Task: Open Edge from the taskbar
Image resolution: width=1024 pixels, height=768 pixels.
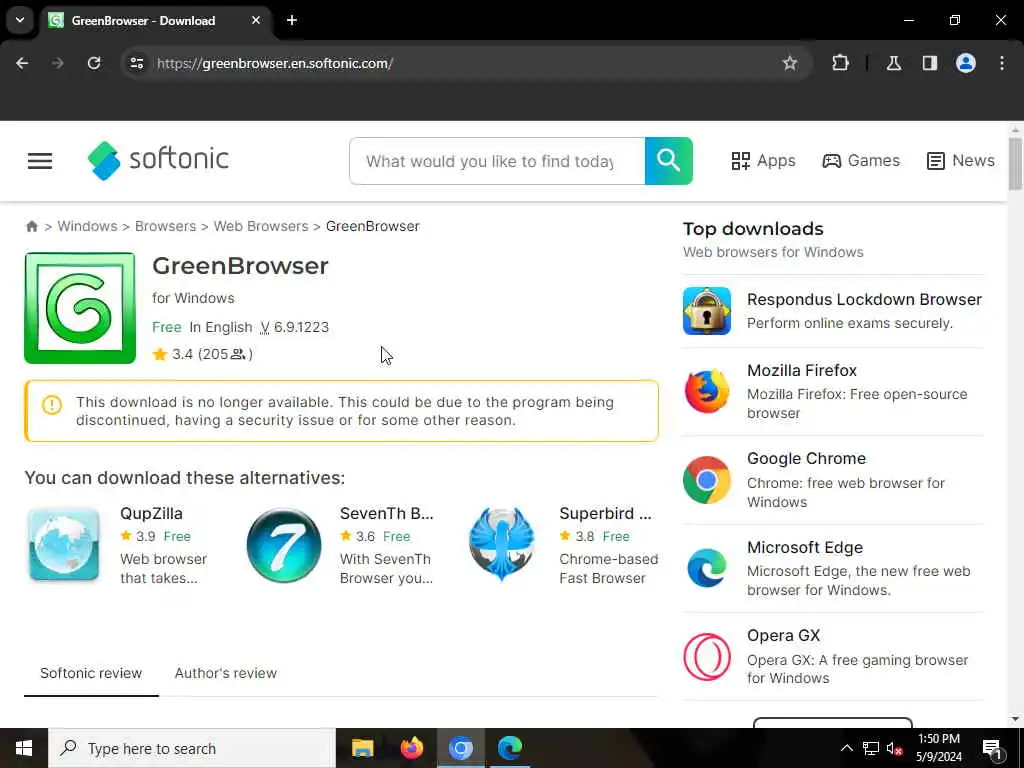Action: [x=509, y=748]
